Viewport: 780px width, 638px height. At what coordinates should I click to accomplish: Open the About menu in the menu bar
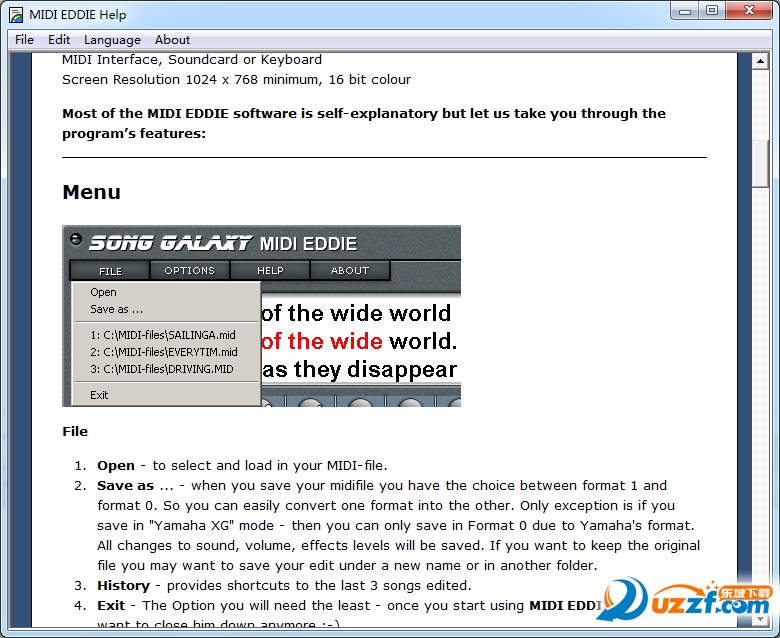click(172, 40)
